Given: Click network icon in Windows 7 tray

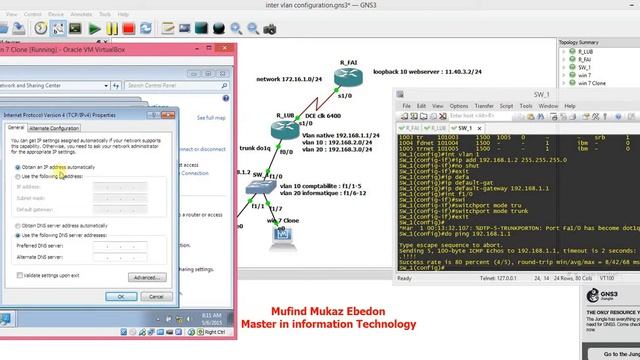Looking at the screenshot, I should 179,319.
